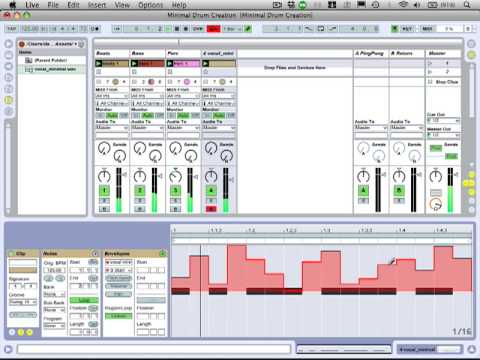This screenshot has width=480, height=360.
Task: Click the top browser toggle icon in left sidebar
Action: (x=9, y=44)
